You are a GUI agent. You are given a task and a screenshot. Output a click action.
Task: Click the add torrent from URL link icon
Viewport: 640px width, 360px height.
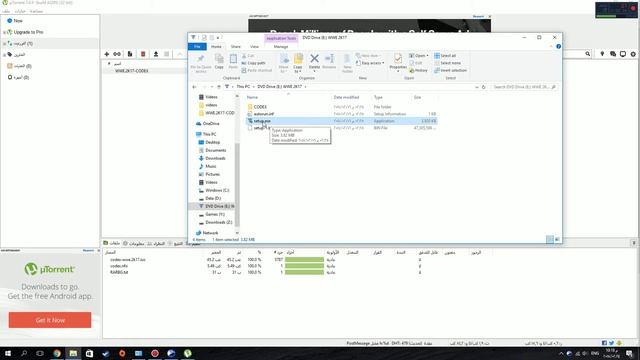(117, 54)
